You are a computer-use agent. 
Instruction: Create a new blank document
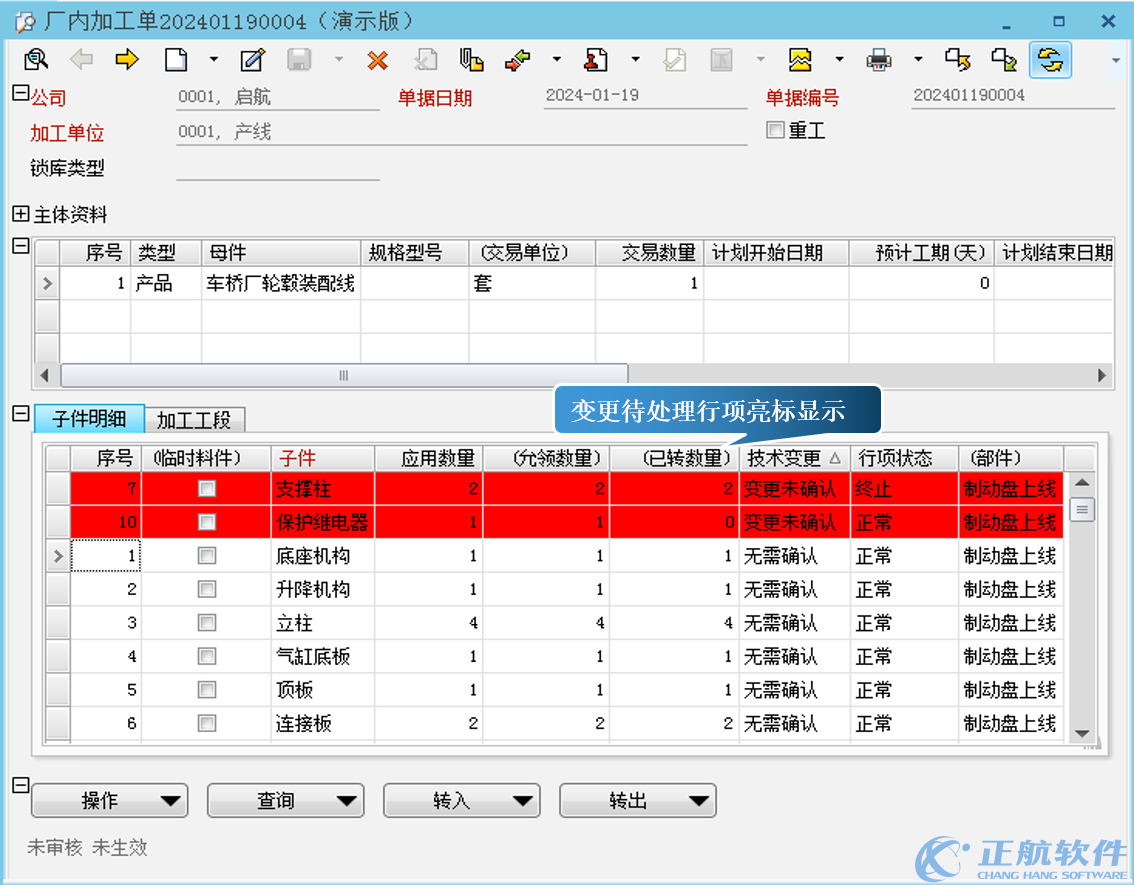176,59
